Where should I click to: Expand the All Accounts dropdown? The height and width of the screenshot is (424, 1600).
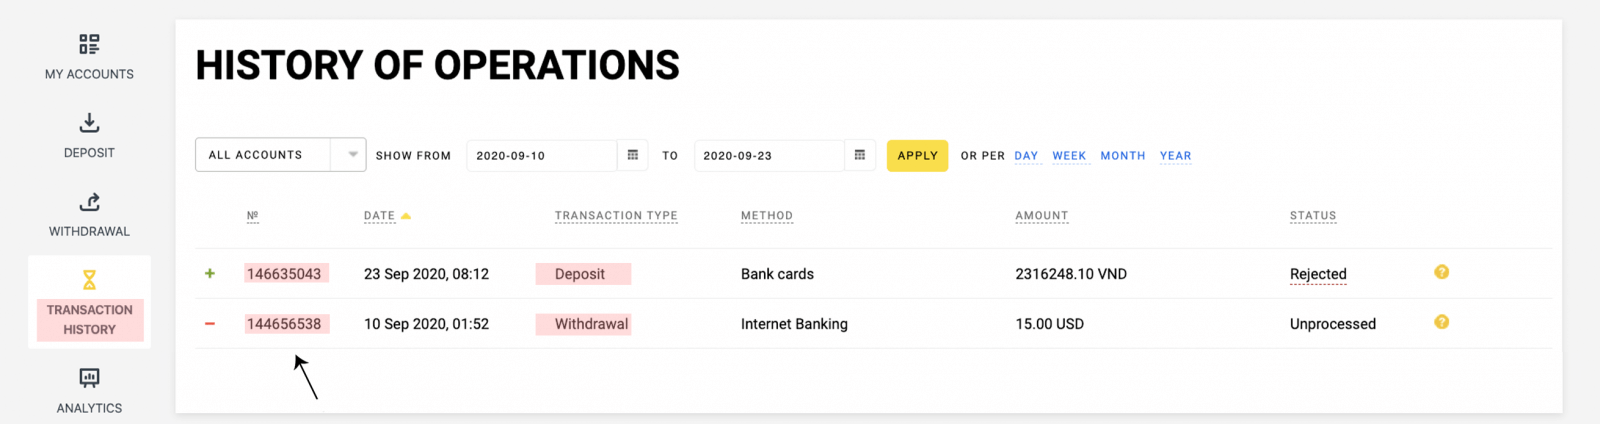pyautogui.click(x=351, y=155)
